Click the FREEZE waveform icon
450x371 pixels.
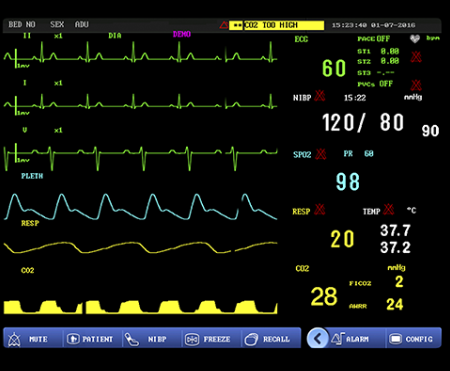192,339
